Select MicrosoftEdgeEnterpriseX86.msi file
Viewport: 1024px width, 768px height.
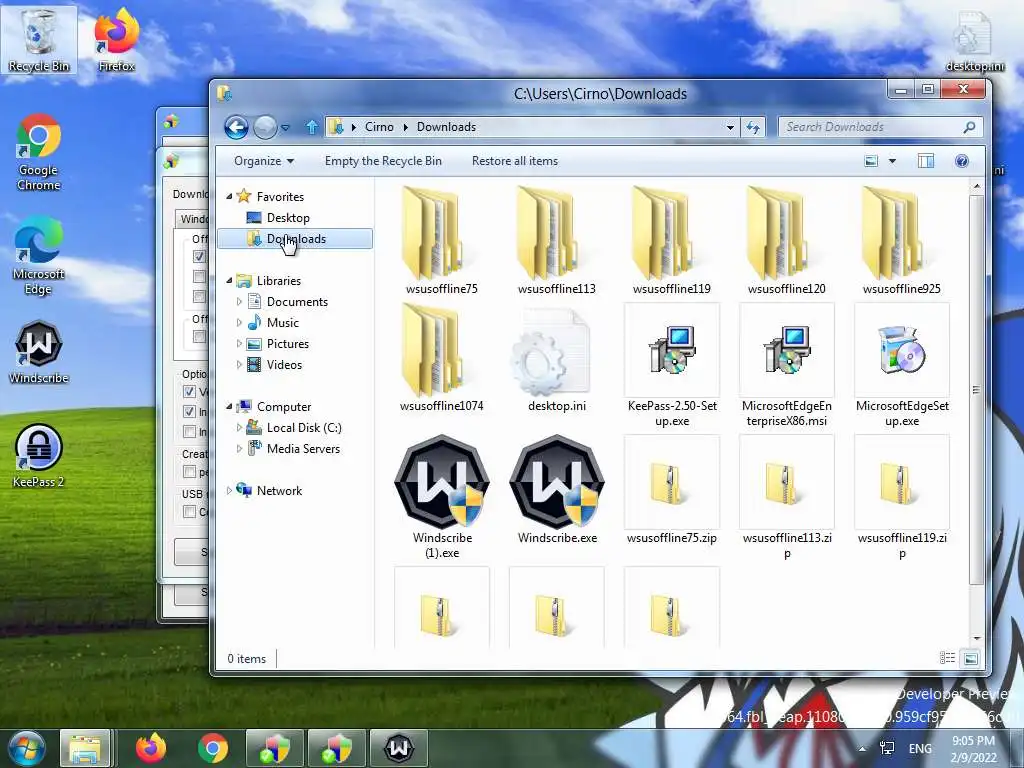click(x=786, y=364)
